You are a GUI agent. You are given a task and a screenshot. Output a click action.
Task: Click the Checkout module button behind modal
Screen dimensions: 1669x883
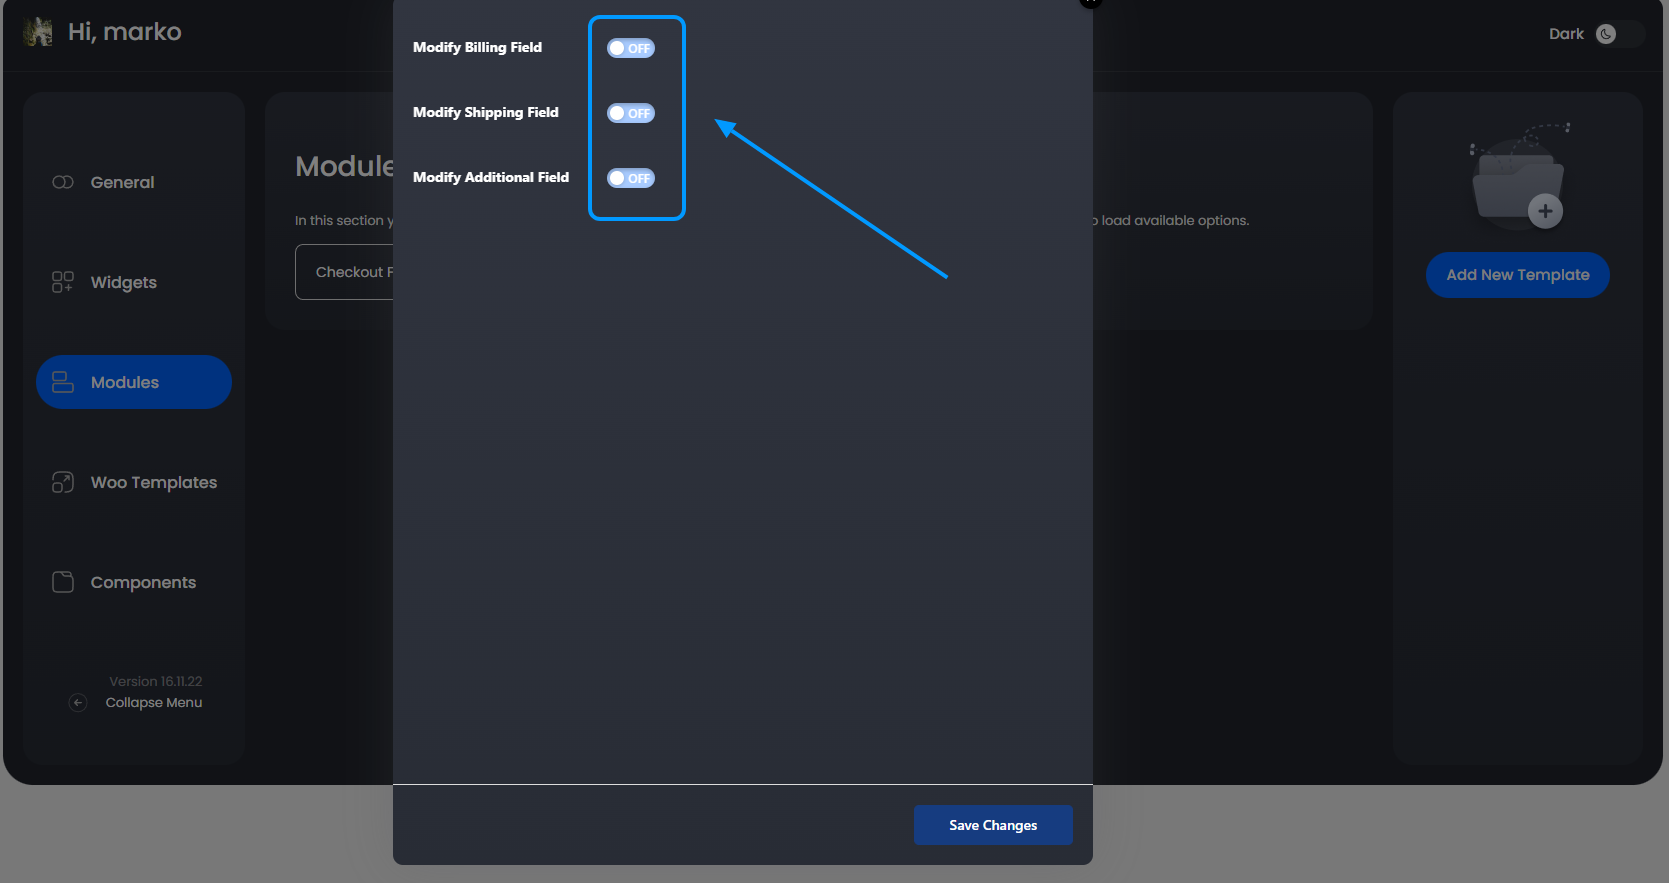[345, 272]
